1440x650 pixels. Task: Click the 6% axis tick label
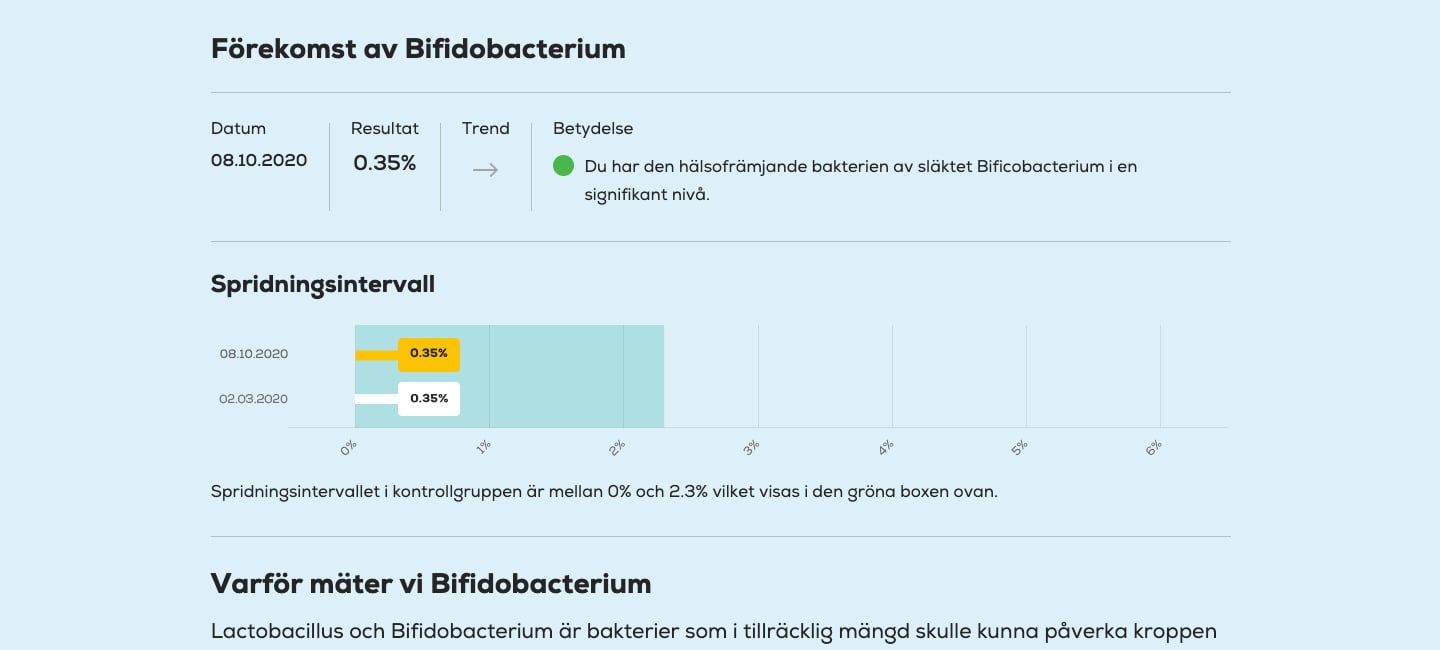1154,449
